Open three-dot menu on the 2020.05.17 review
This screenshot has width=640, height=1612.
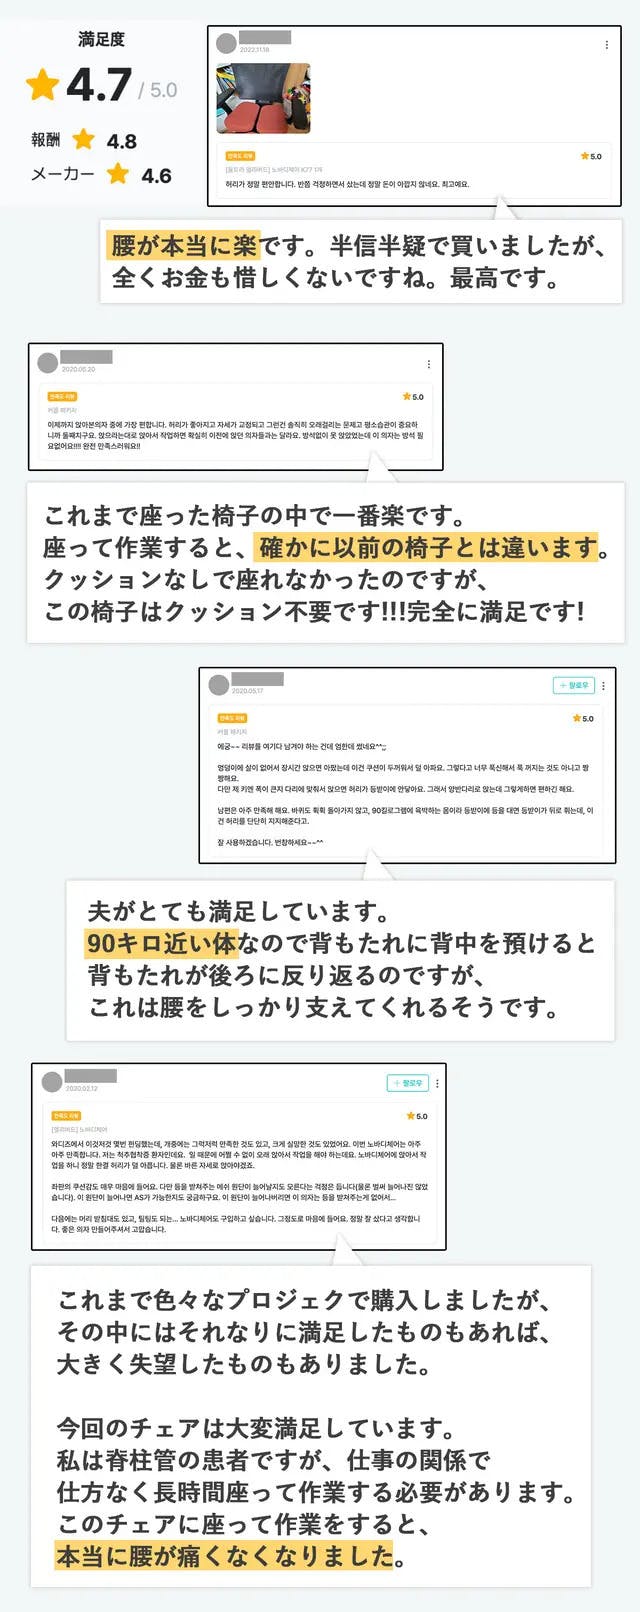tap(603, 685)
